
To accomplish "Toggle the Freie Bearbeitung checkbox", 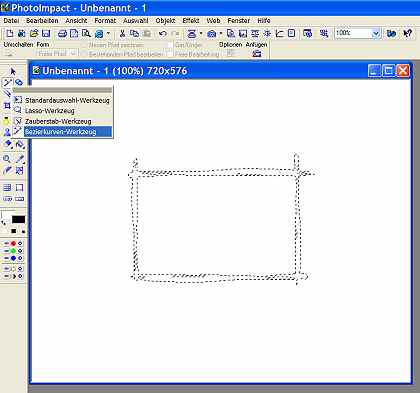I will point(170,54).
